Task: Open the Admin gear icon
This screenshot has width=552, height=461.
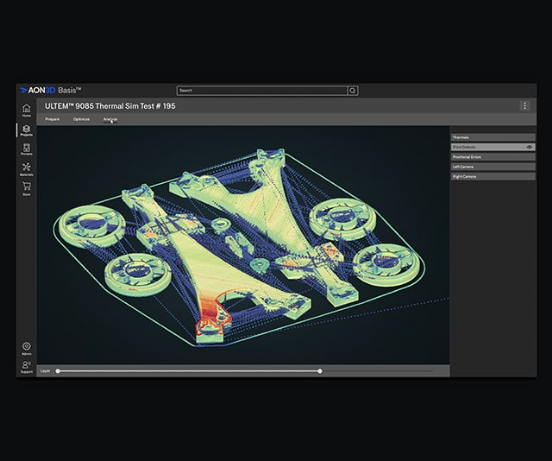Action: click(x=26, y=348)
